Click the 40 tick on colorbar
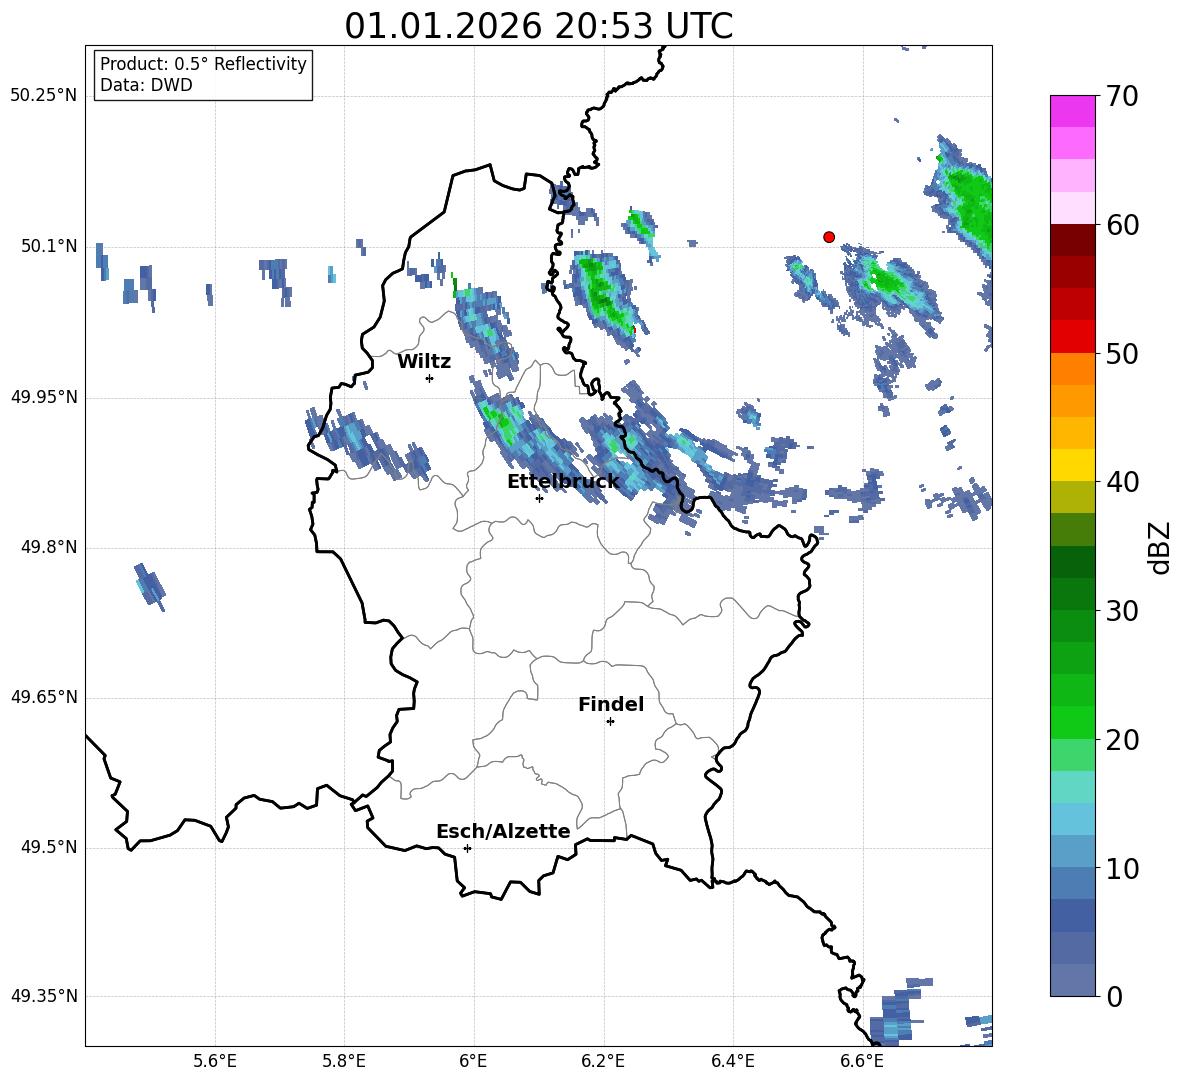Viewport: 1184px width, 1081px height. tap(1122, 482)
